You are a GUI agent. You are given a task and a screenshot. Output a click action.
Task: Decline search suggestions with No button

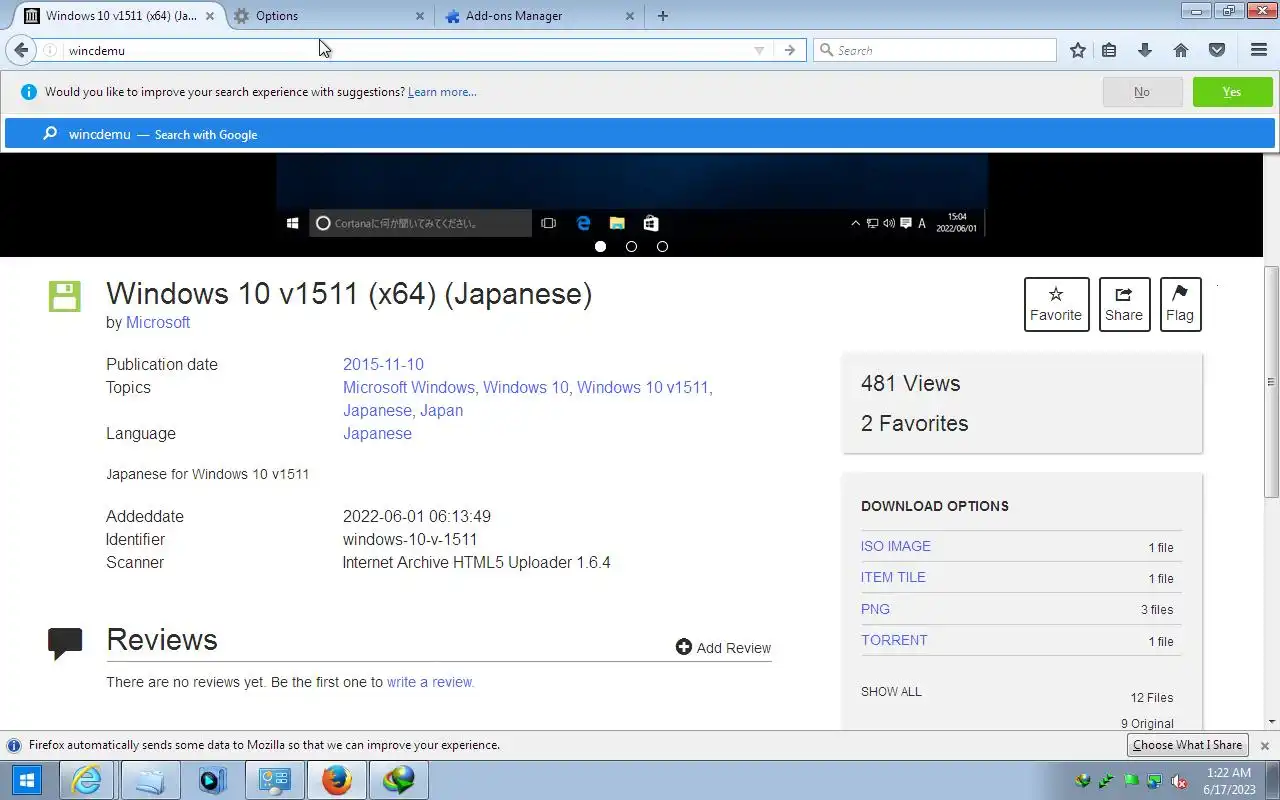1142,92
